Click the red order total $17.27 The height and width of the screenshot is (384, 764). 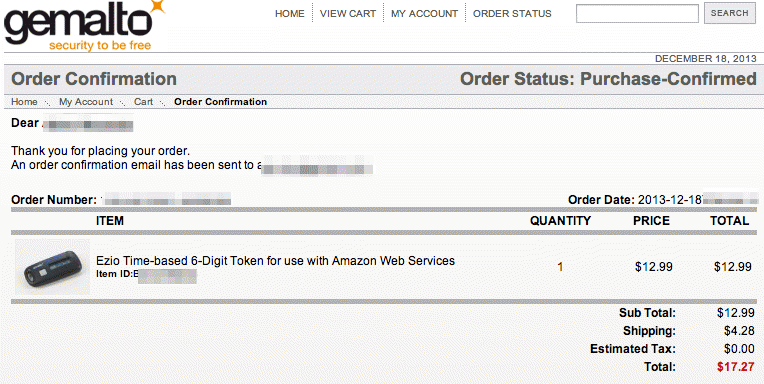click(736, 367)
